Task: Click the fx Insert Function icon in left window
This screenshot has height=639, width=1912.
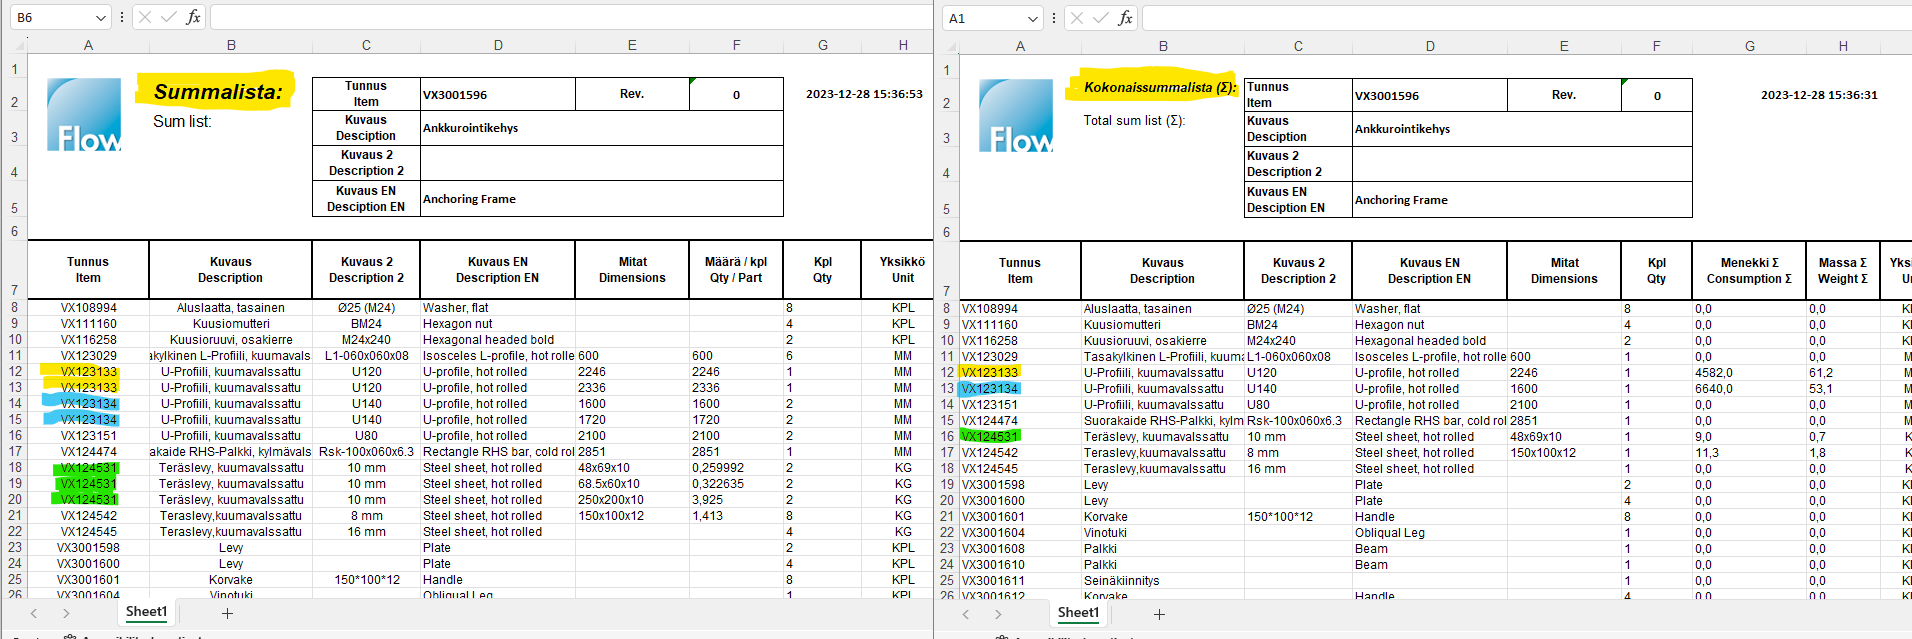Action: click(x=193, y=17)
